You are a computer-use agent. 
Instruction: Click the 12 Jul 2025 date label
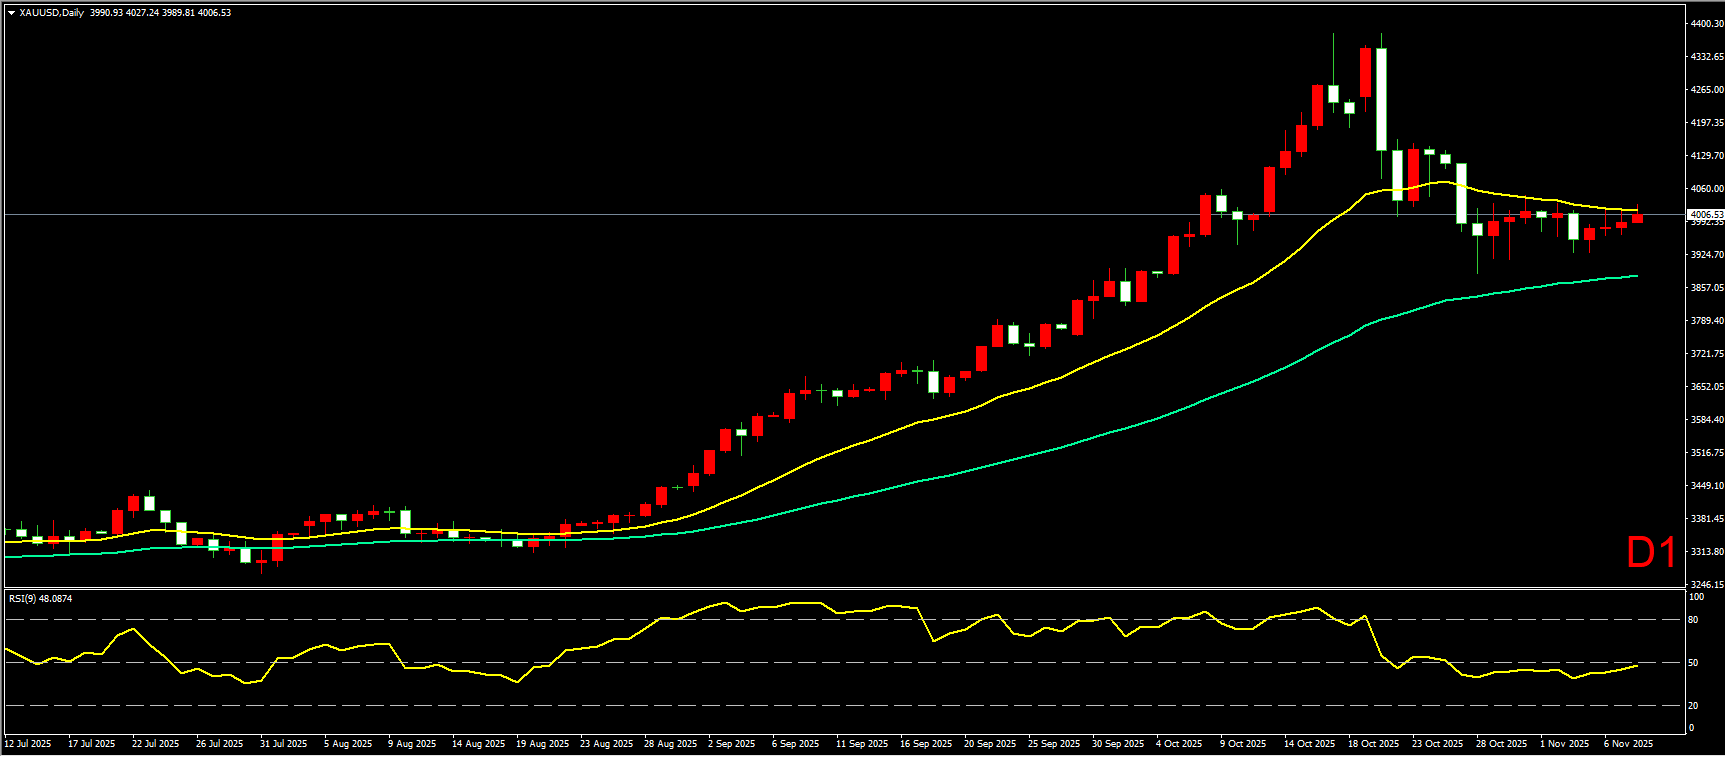pyautogui.click(x=28, y=743)
